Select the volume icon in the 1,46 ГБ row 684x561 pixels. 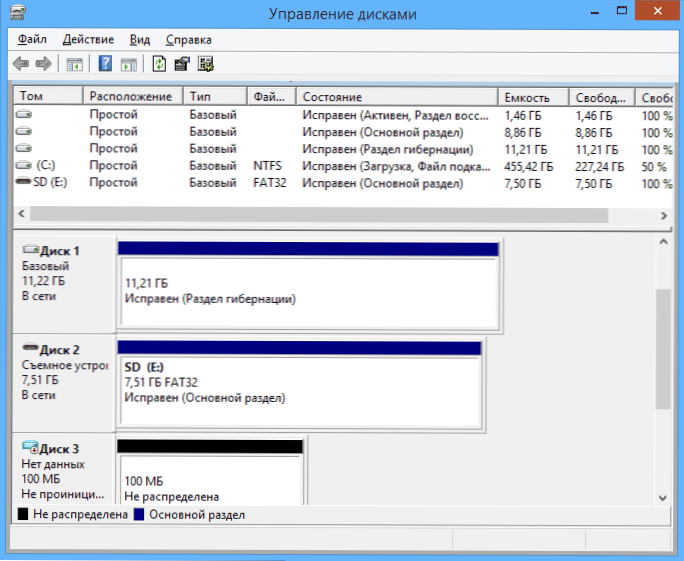pos(24,115)
